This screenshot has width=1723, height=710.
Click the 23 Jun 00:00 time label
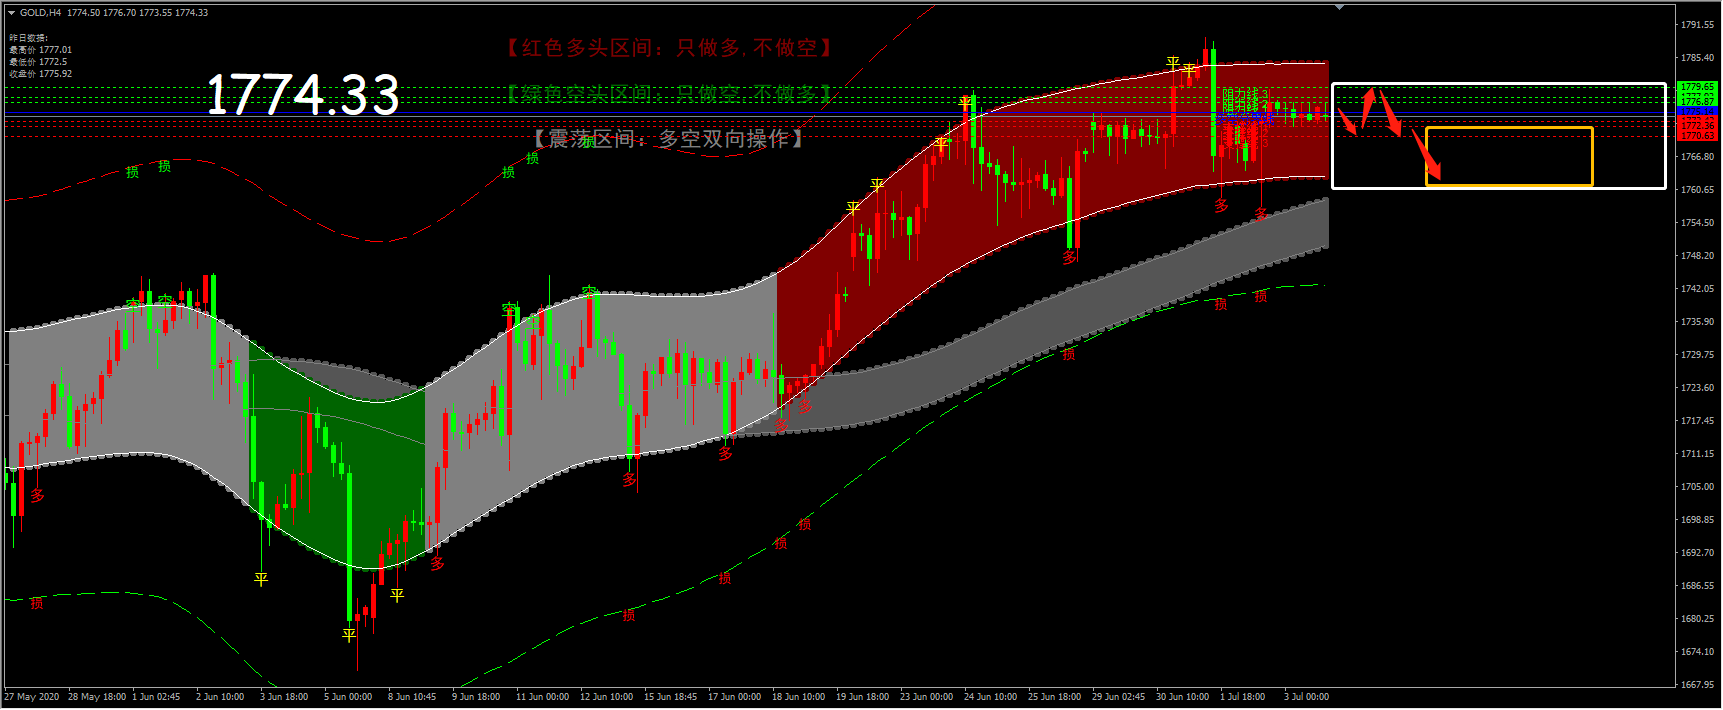pyautogui.click(x=926, y=697)
